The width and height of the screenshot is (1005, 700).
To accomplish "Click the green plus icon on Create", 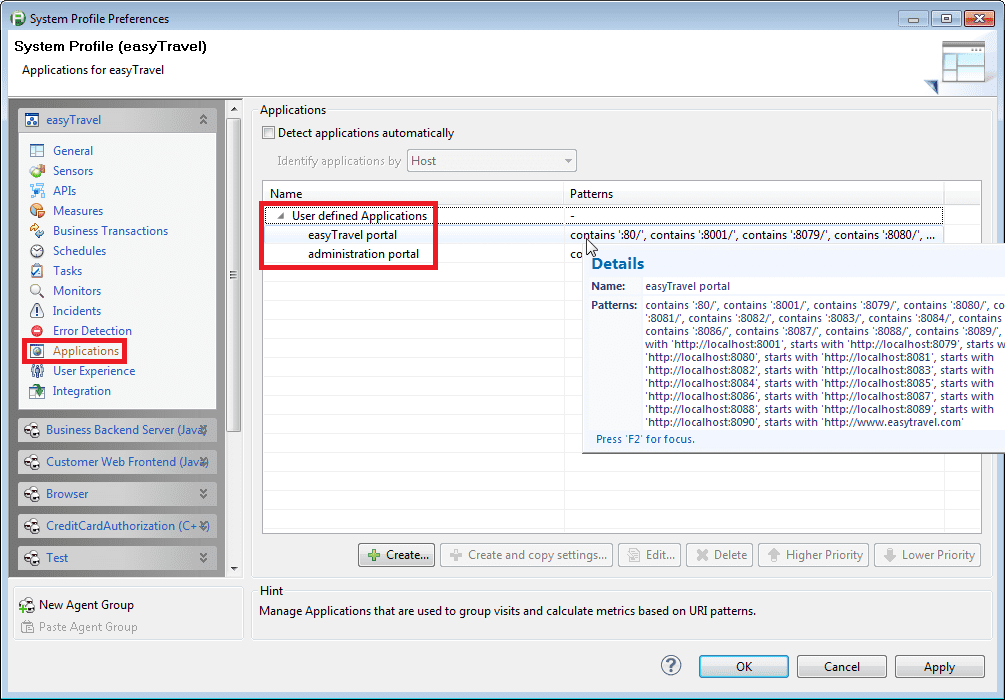I will click(374, 555).
